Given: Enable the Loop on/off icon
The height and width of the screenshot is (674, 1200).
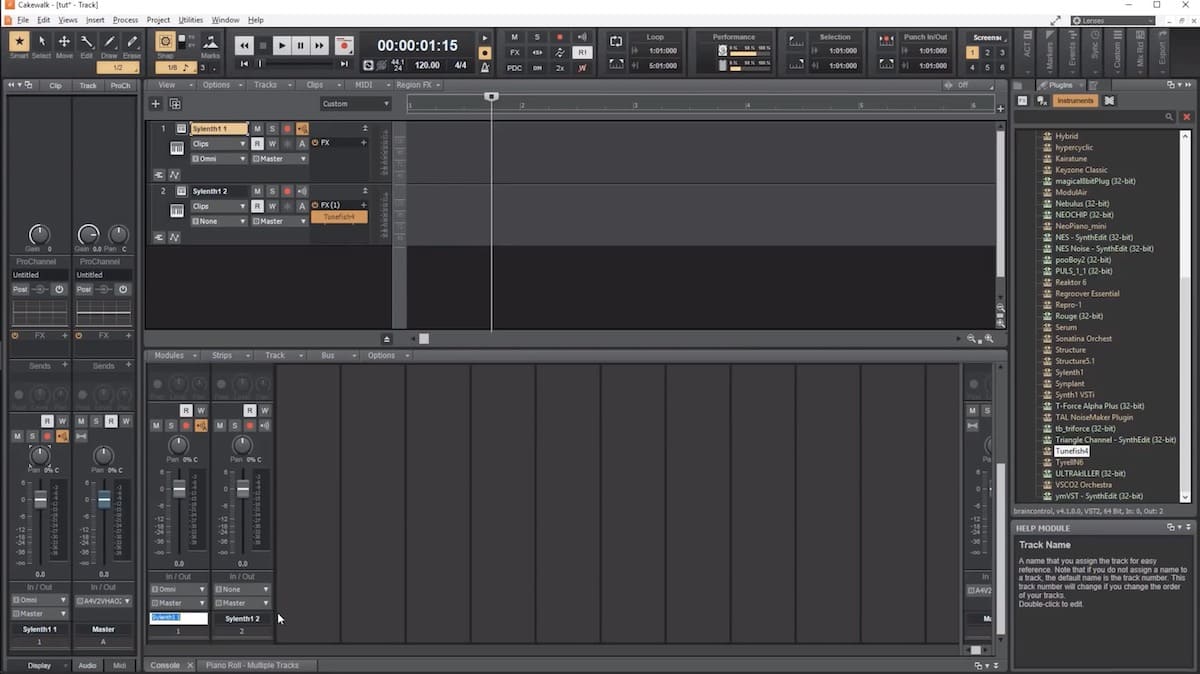Looking at the screenshot, I should click(616, 42).
